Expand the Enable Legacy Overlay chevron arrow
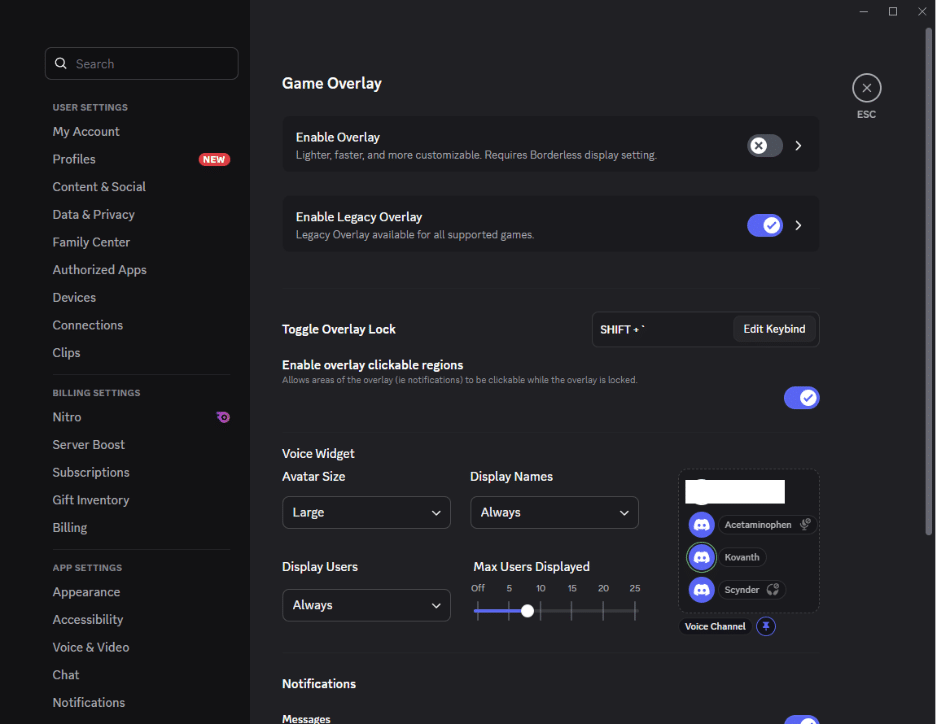Screen dimensions: 936x724 click(x=798, y=226)
